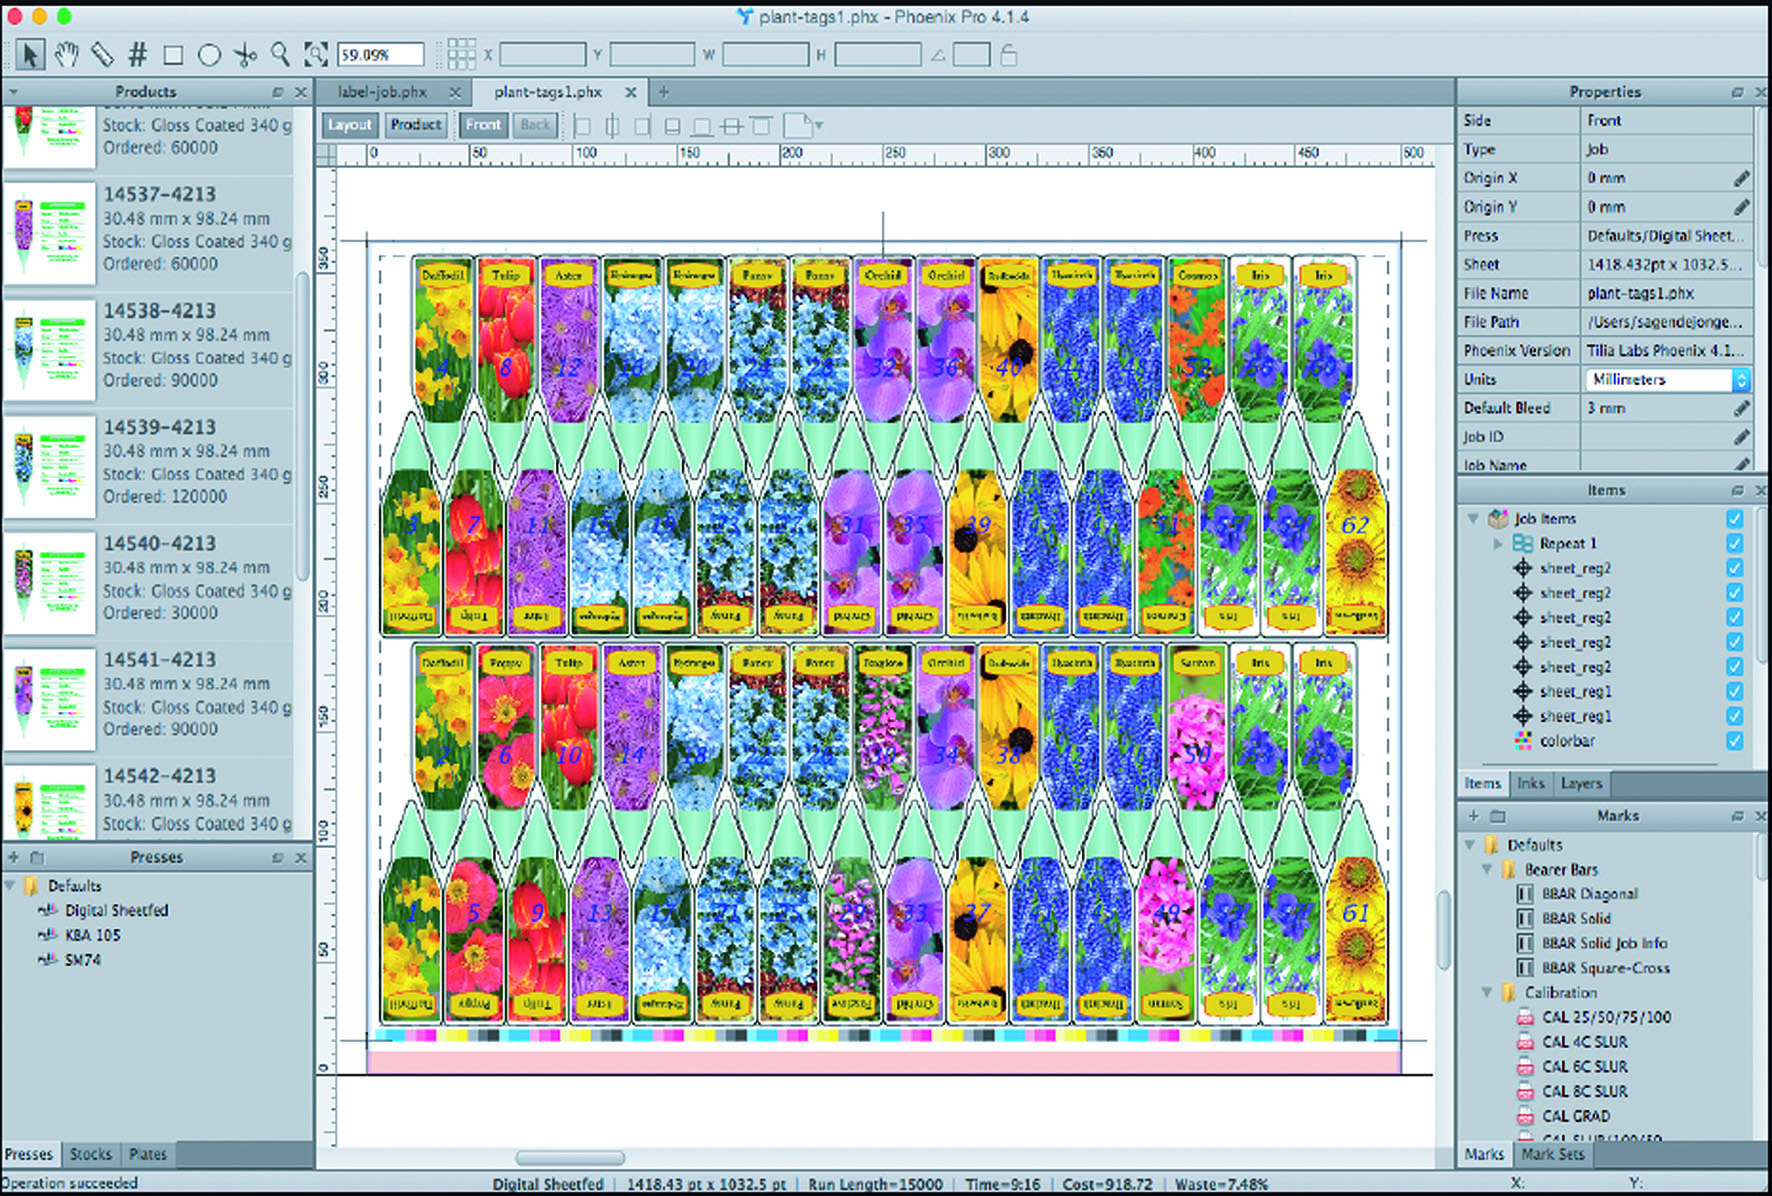Image resolution: width=1772 pixels, height=1196 pixels.
Task: Switch to label-job.phx tab
Action: 382,92
